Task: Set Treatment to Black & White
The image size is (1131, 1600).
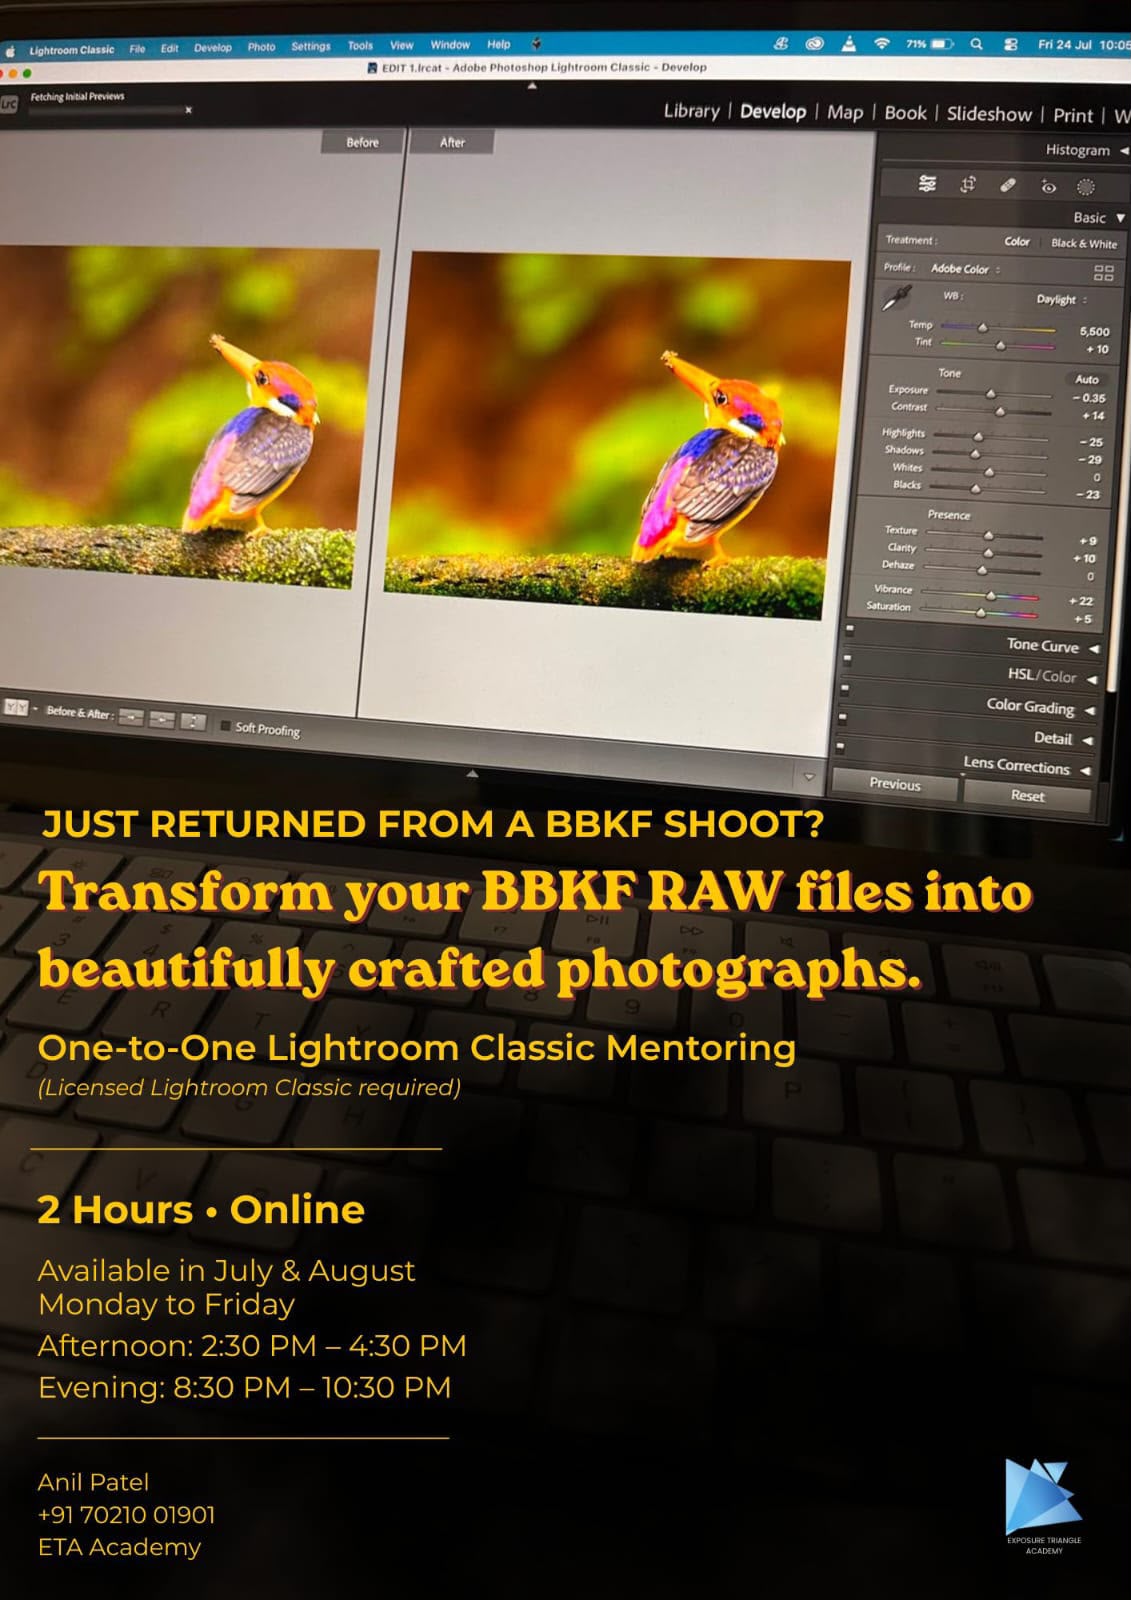Action: [x=1084, y=243]
